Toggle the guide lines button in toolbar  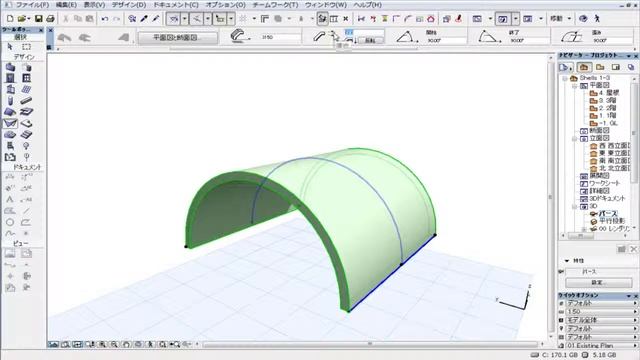point(174,19)
